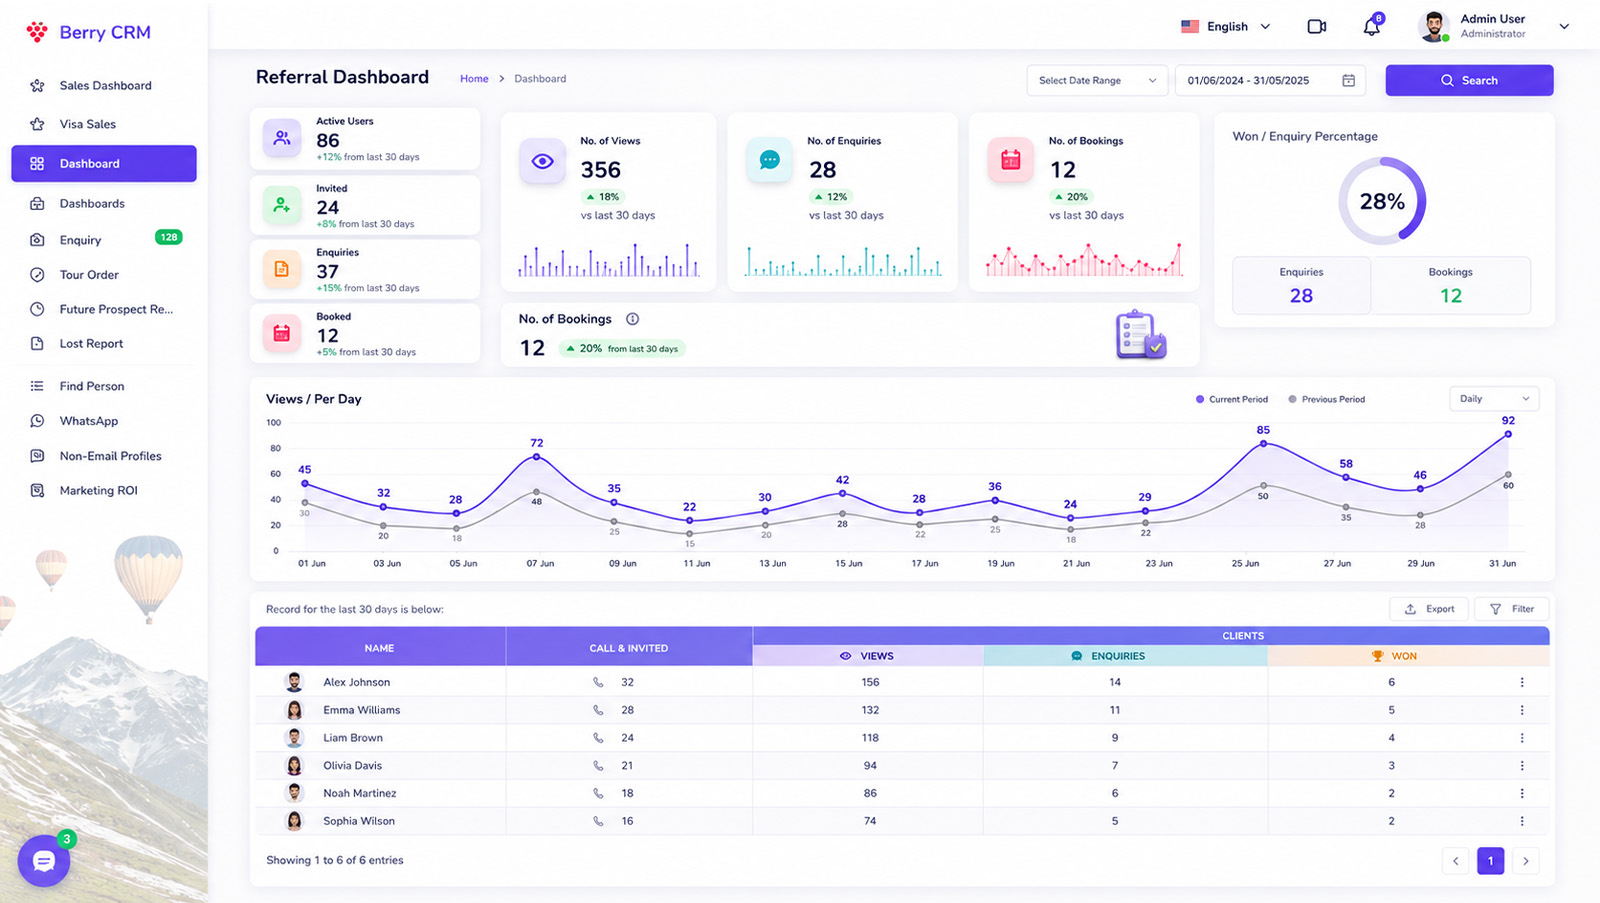The width and height of the screenshot is (1600, 903).
Task: Toggle Previous Period legend series
Action: (x=1326, y=399)
